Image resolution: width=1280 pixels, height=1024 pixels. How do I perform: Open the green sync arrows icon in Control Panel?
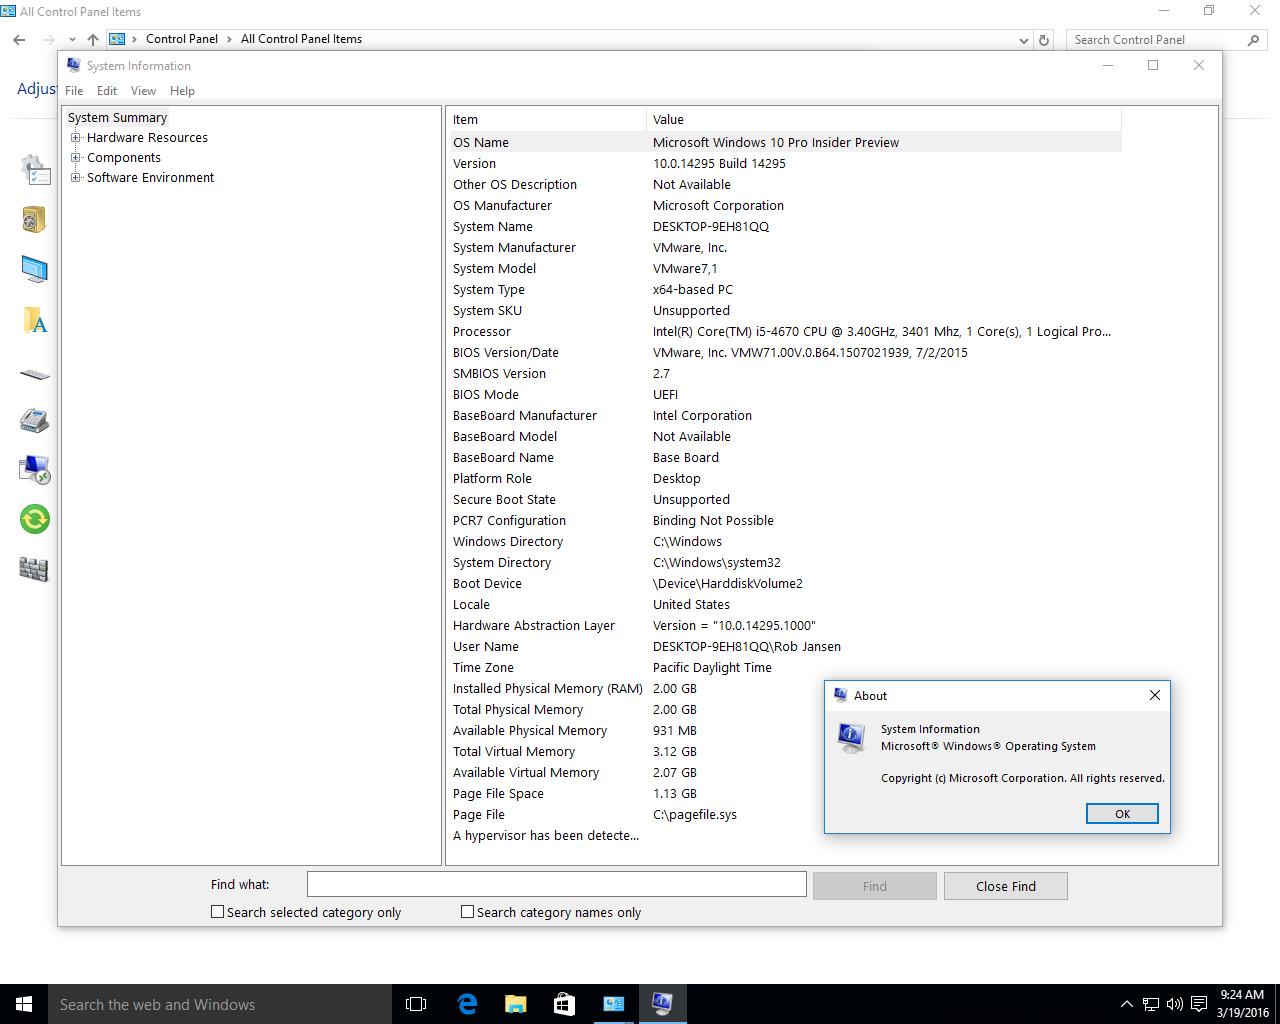[x=34, y=519]
